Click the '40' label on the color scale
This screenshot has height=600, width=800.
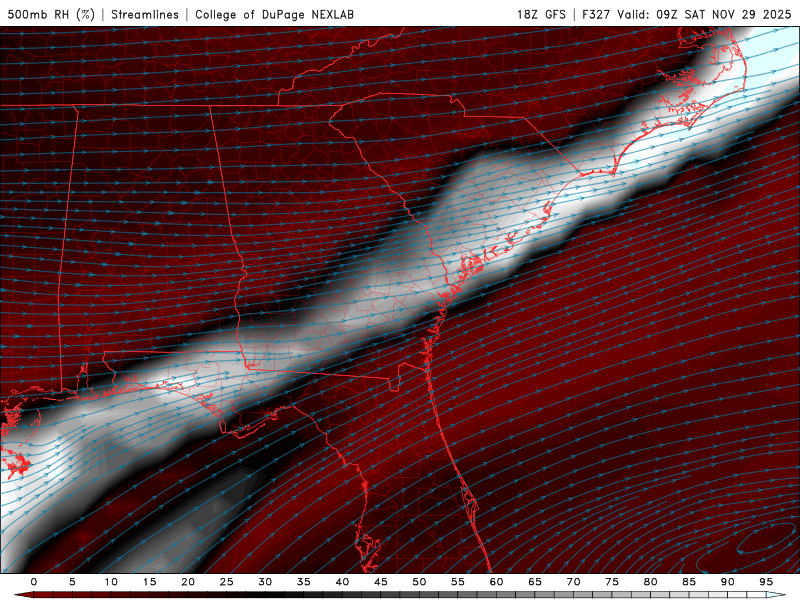click(342, 582)
